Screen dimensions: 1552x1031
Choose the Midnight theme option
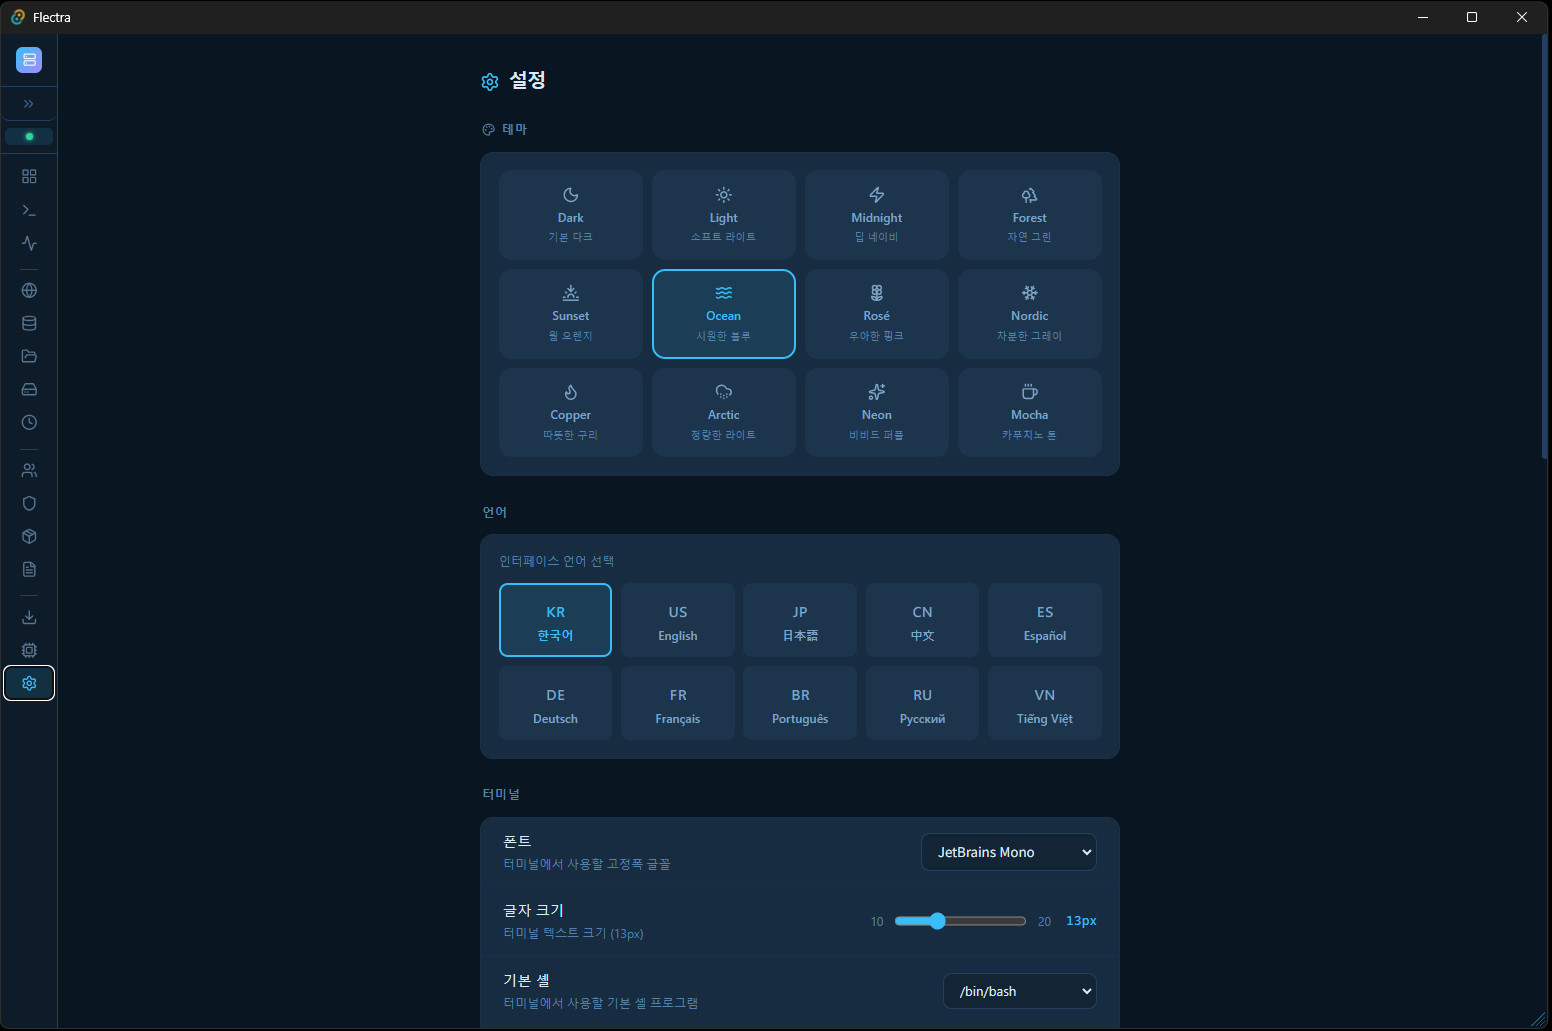(876, 215)
